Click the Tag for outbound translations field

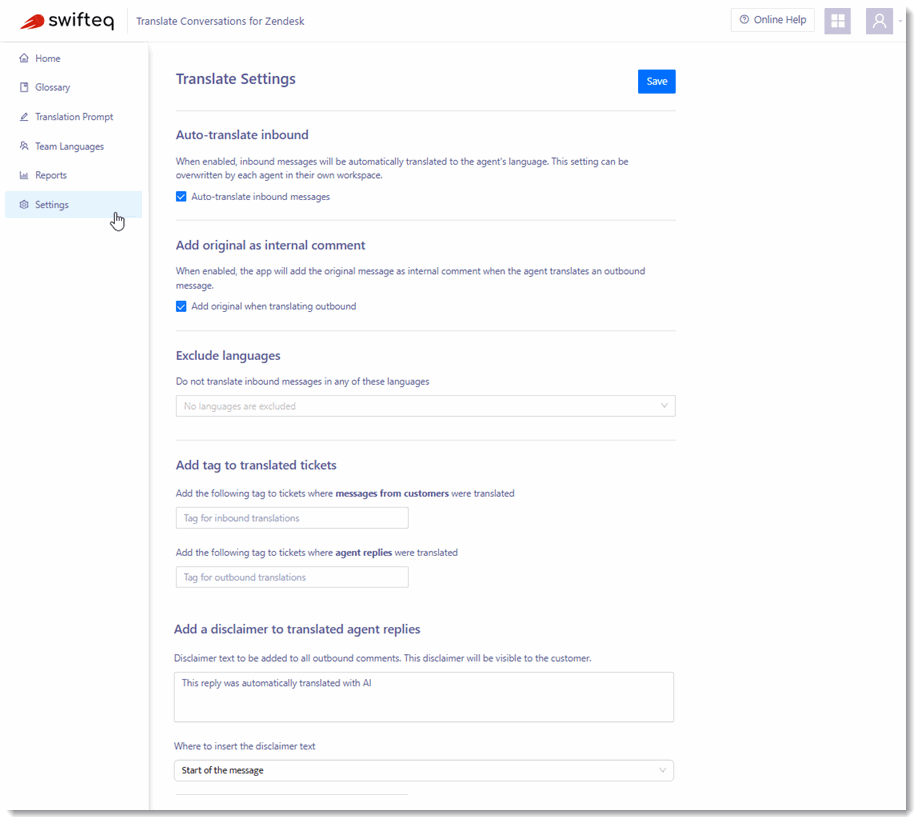point(292,577)
